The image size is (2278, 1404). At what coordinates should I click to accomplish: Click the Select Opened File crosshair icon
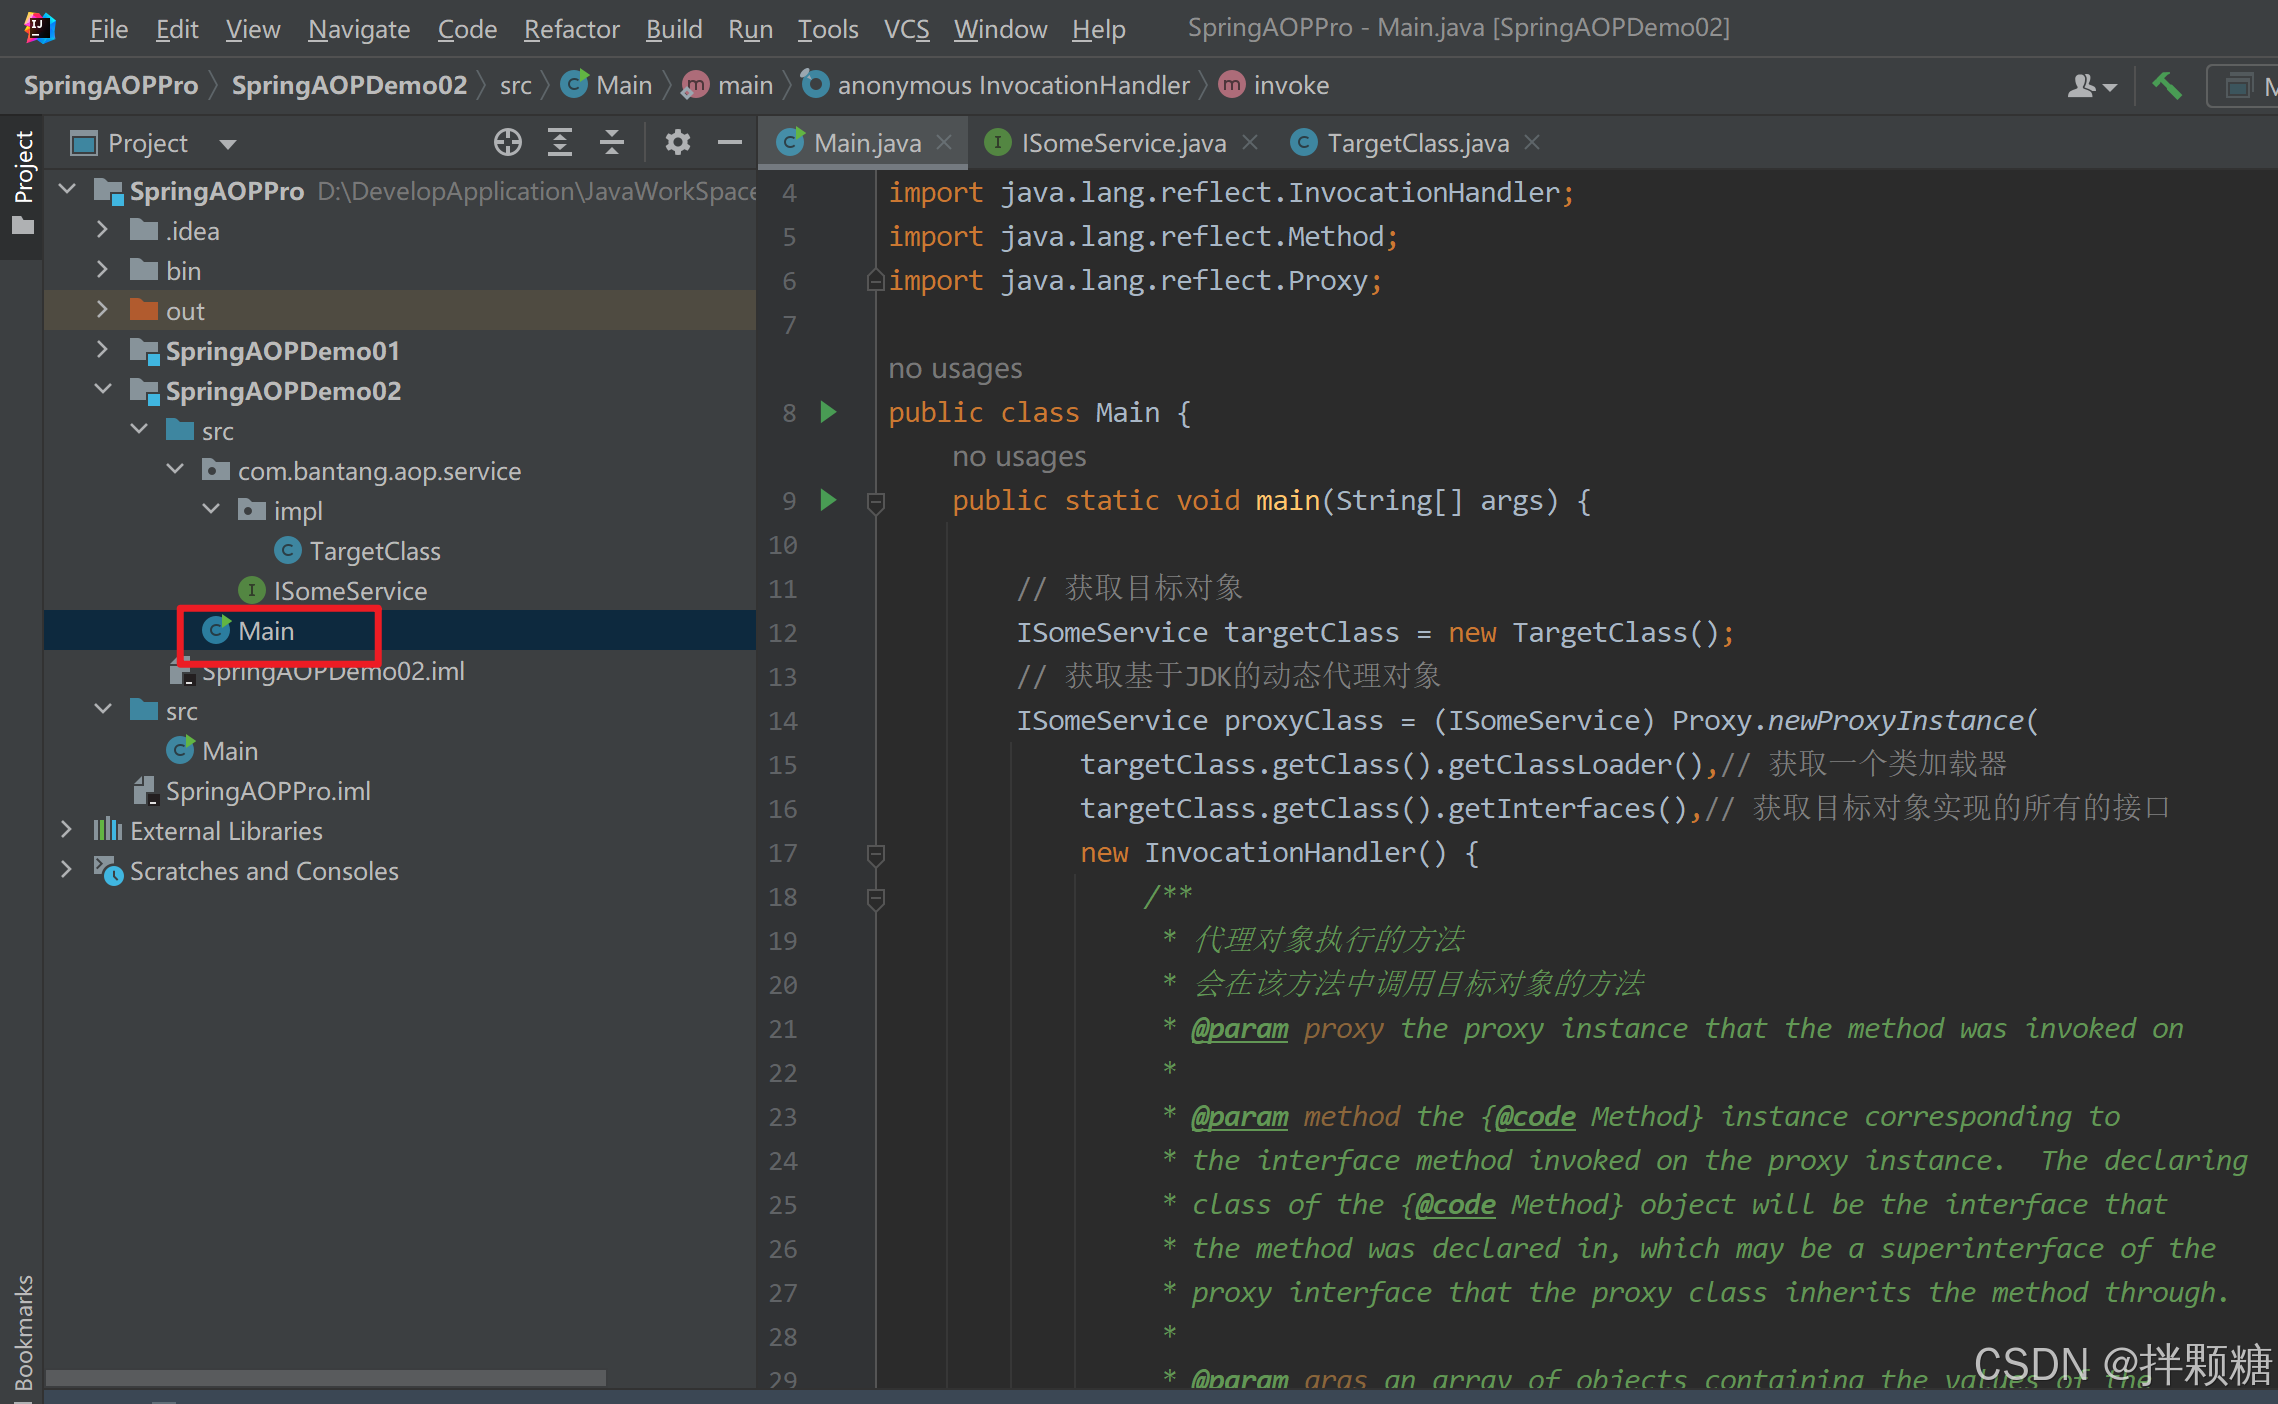point(508,143)
